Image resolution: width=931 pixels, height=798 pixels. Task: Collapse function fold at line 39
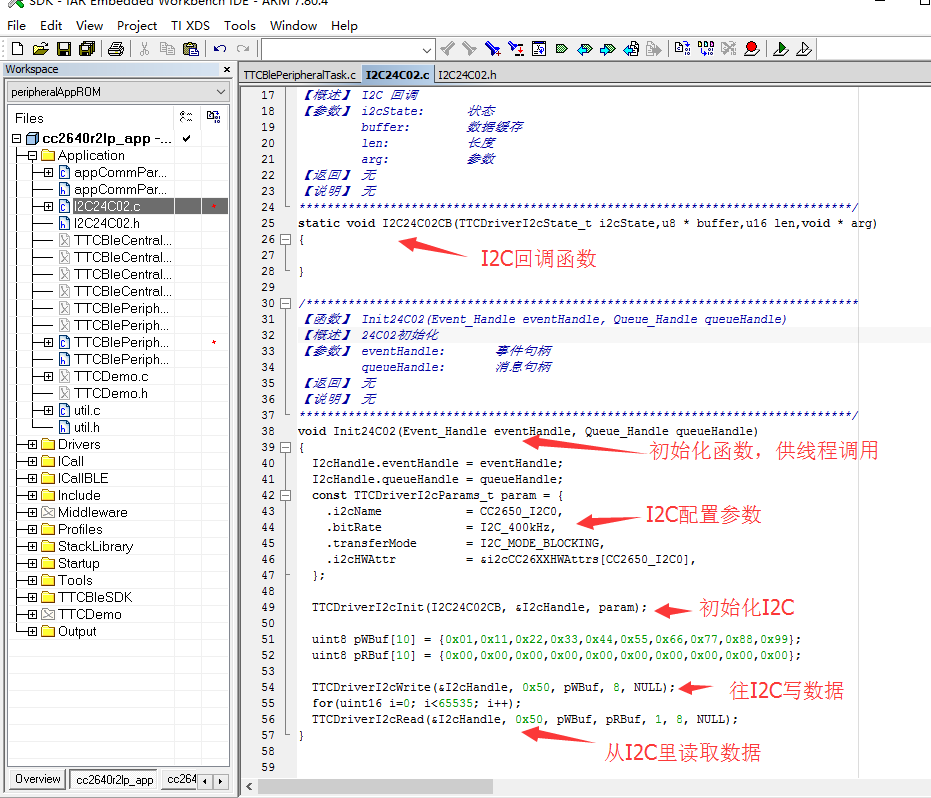286,447
